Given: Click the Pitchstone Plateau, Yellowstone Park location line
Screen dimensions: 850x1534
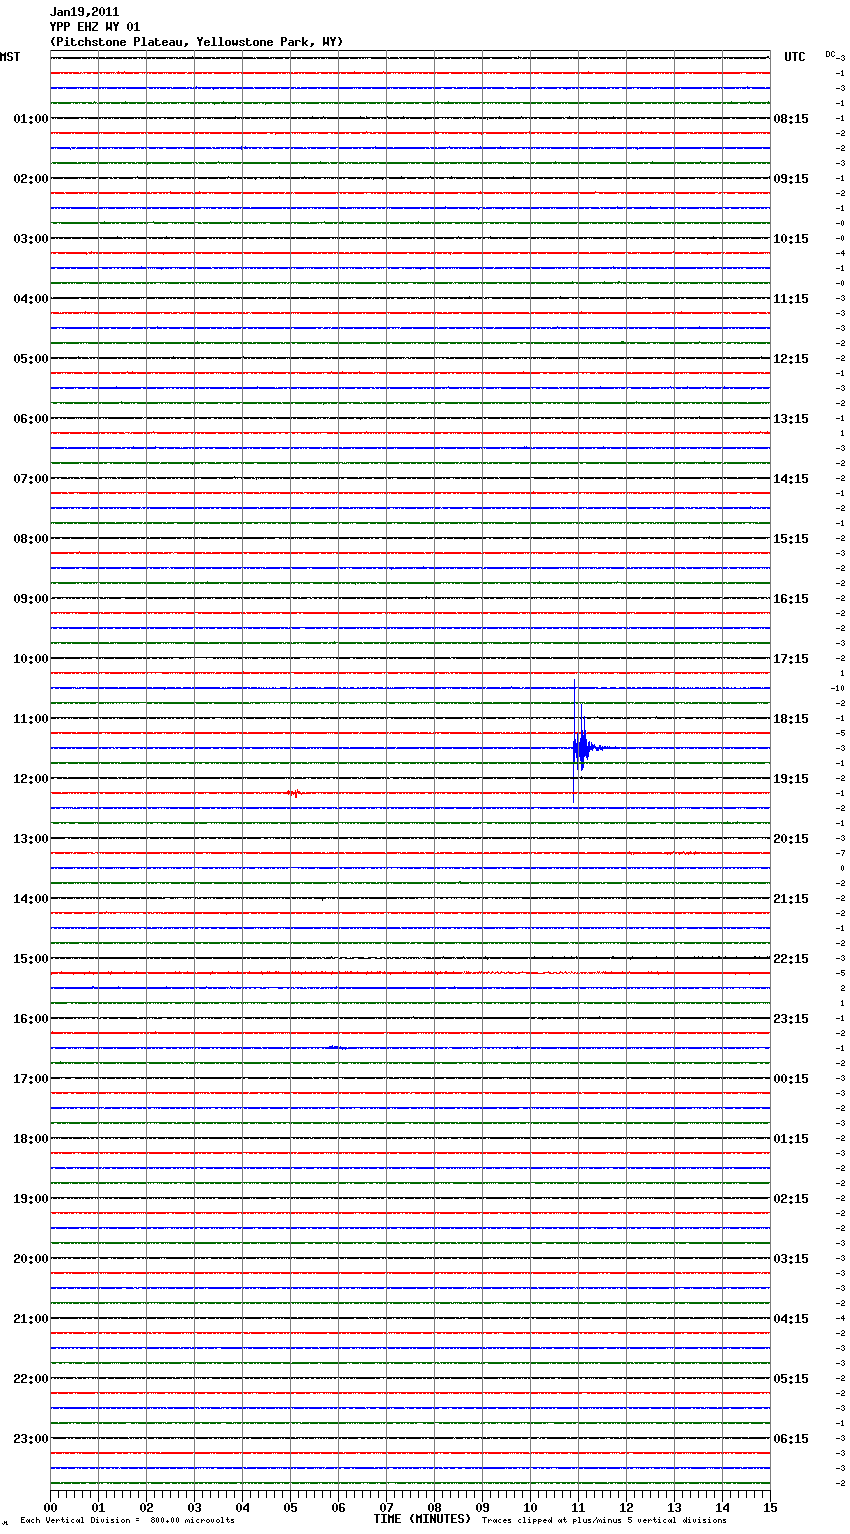Looking at the screenshot, I should pos(196,42).
